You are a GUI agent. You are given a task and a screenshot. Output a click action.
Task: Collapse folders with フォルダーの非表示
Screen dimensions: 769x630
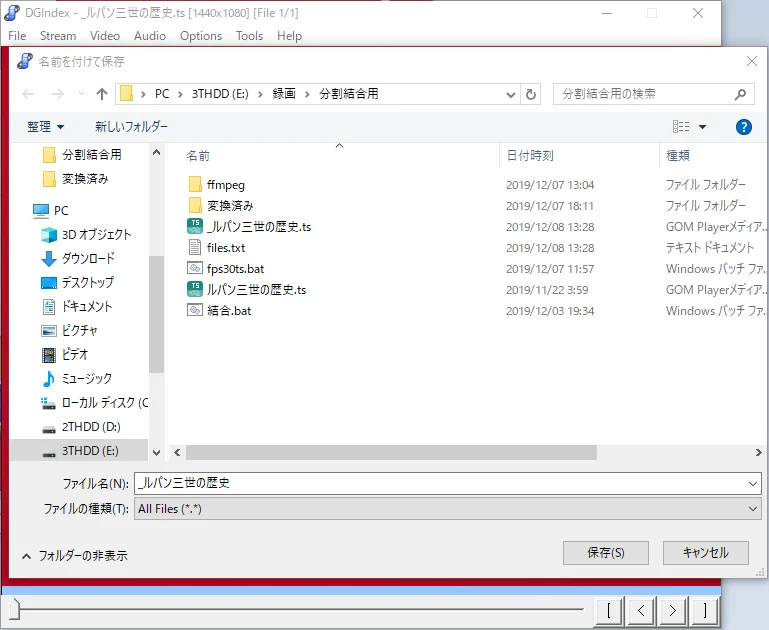pyautogui.click(x=75, y=555)
